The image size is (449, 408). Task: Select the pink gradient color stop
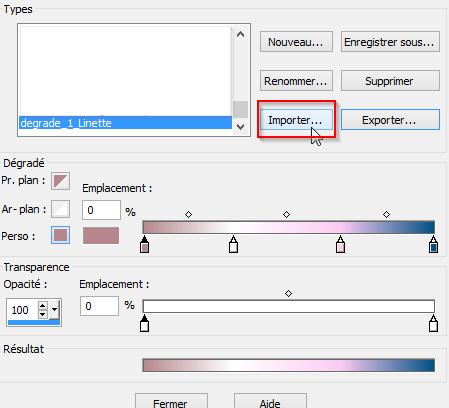pos(340,244)
